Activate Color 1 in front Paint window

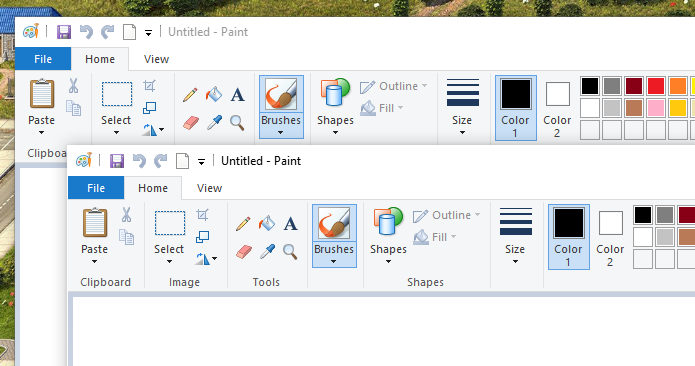[x=569, y=237]
